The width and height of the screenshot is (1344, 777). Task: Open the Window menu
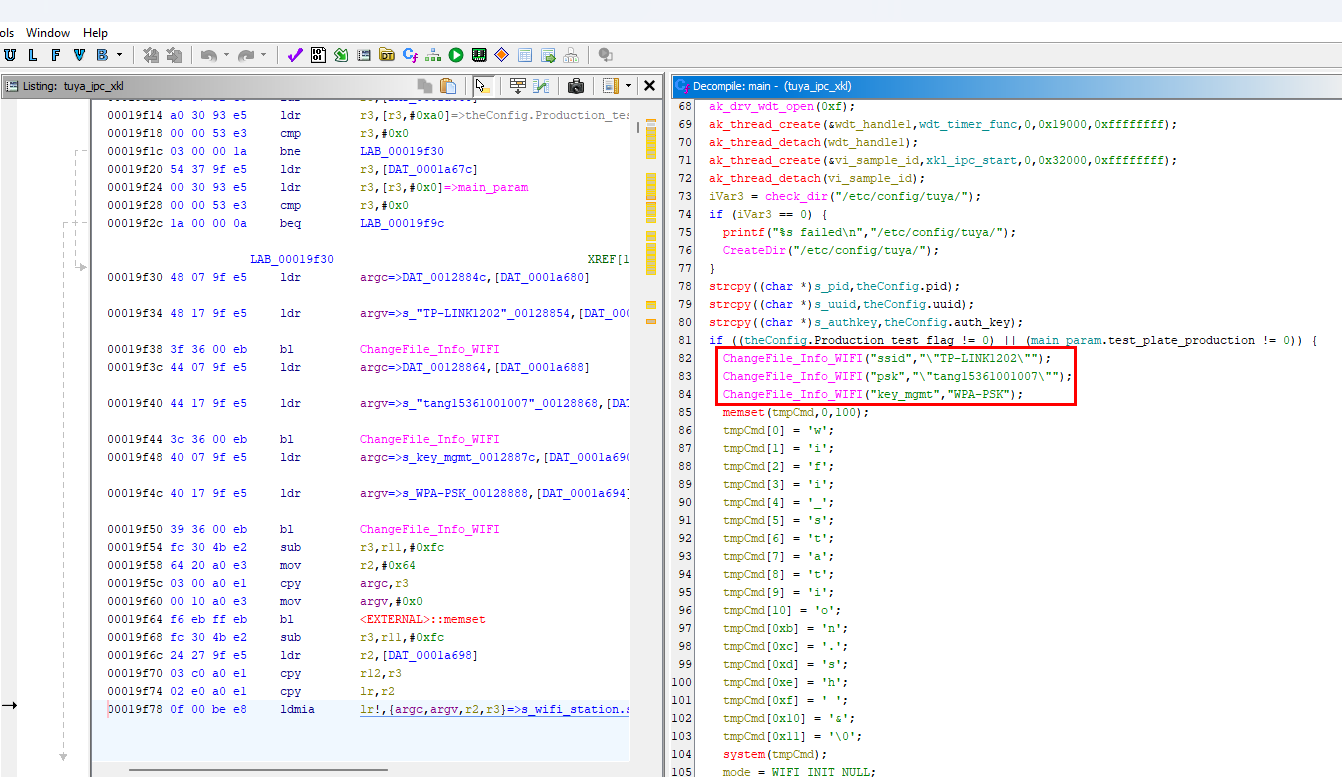click(x=48, y=33)
